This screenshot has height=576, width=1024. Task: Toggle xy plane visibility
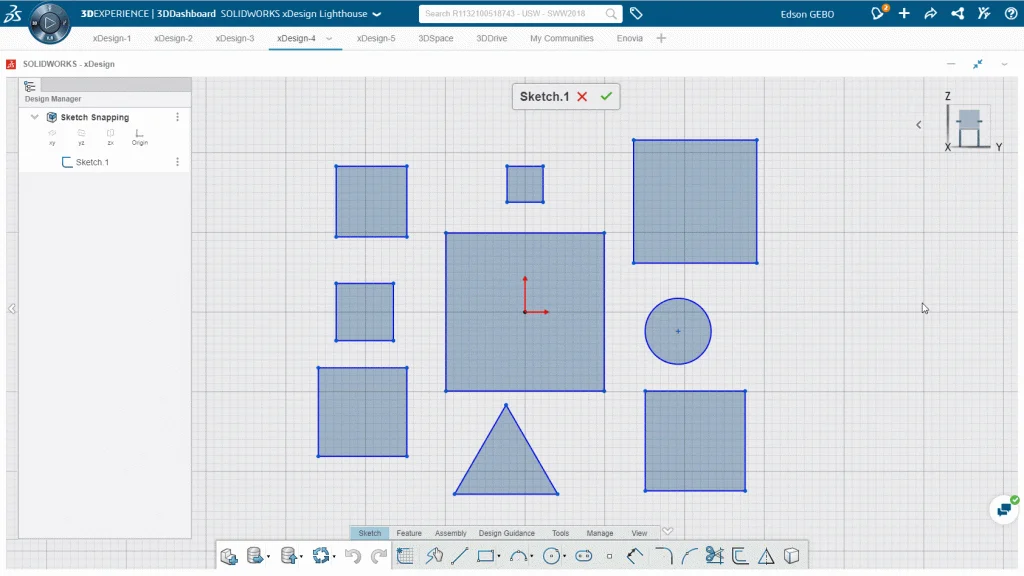52,136
